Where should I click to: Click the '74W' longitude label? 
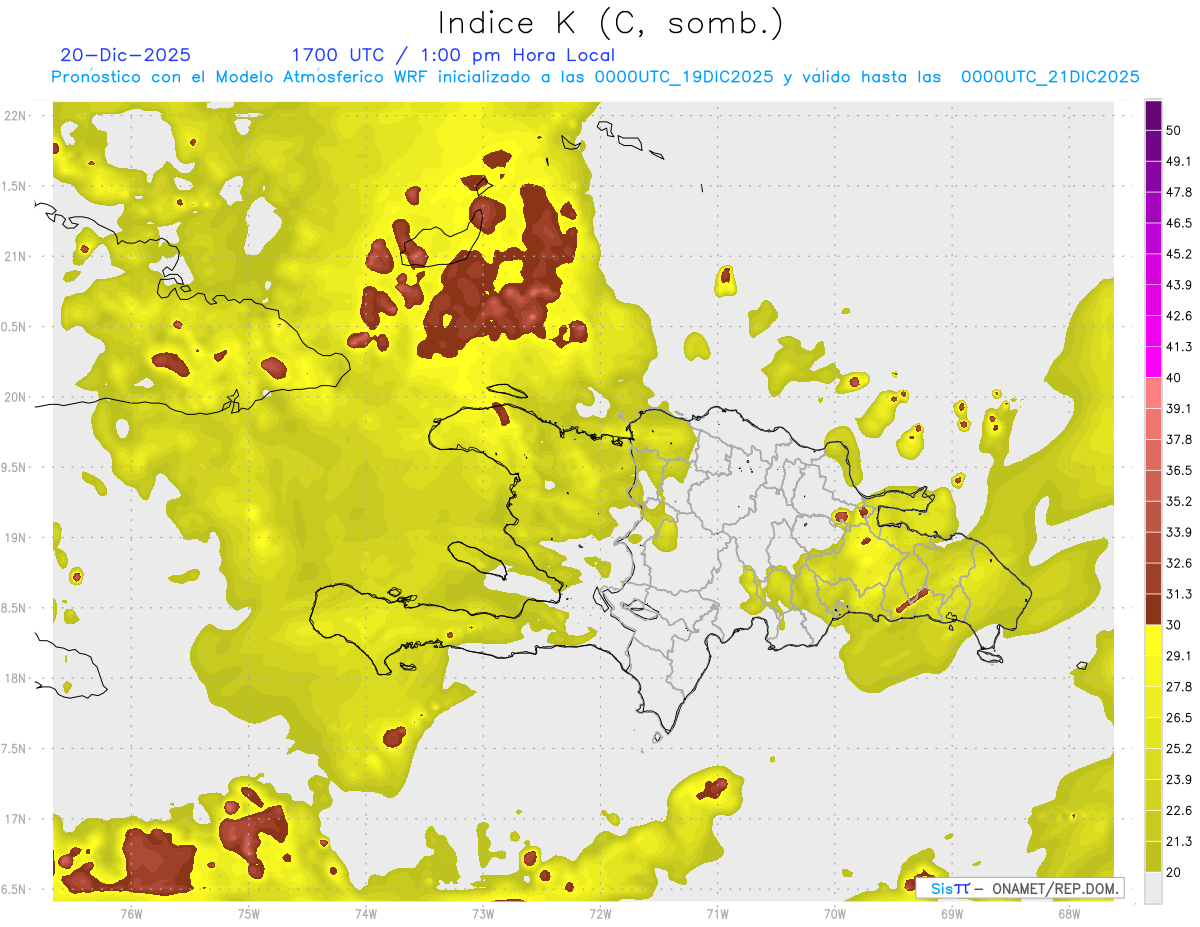coord(366,913)
